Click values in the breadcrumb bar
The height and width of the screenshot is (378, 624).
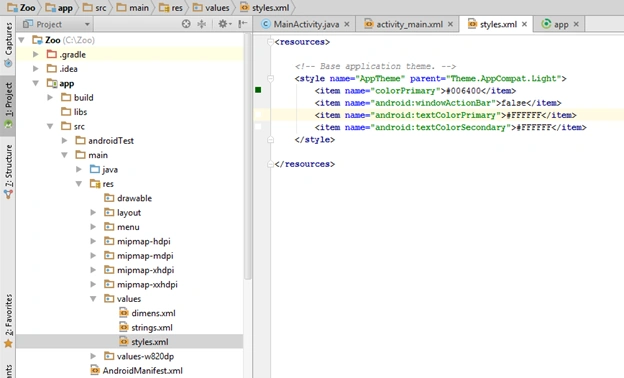click(x=211, y=8)
